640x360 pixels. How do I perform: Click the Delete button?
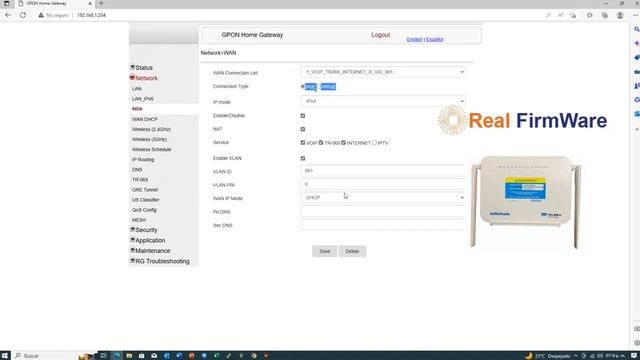tap(352, 251)
